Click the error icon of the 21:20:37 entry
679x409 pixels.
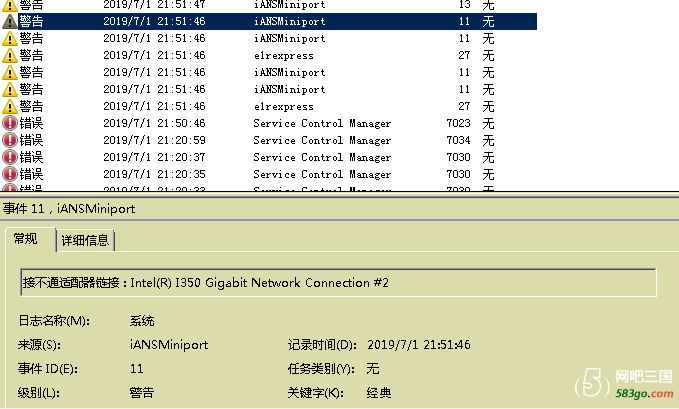click(10, 157)
